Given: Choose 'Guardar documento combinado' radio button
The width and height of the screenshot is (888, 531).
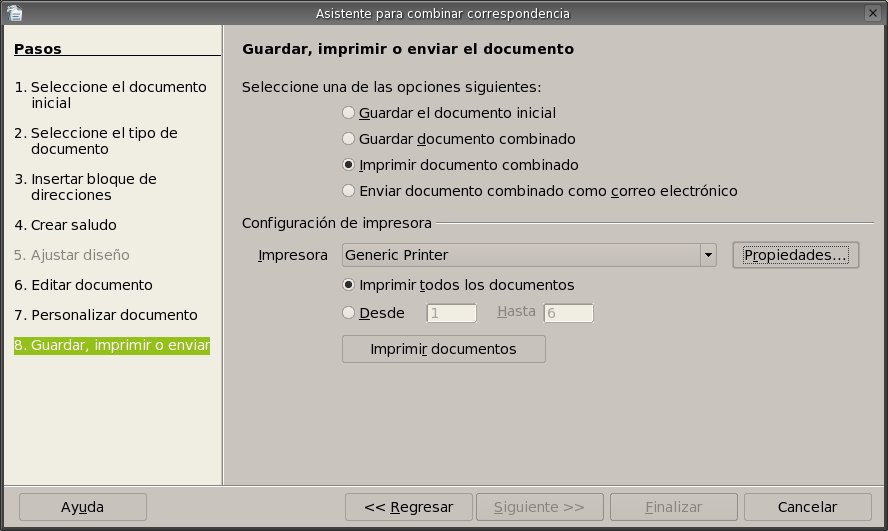Looking at the screenshot, I should tap(349, 139).
